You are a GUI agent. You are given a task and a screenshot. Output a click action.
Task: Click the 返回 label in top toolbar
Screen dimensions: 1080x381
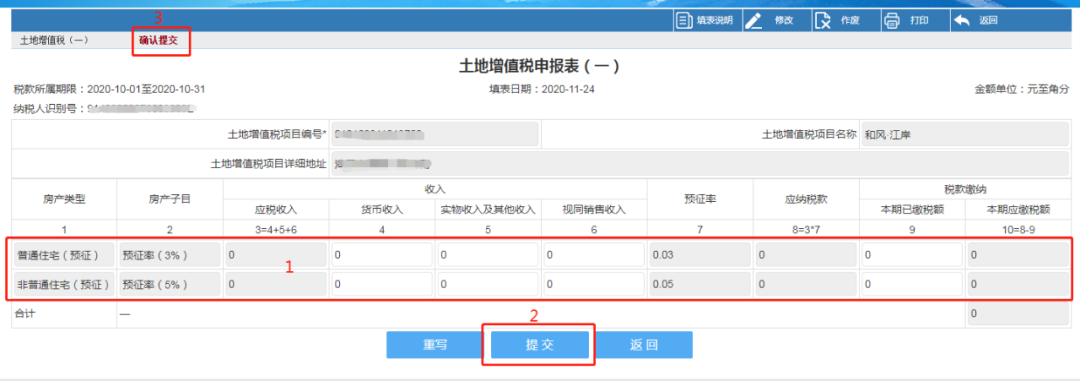988,21
